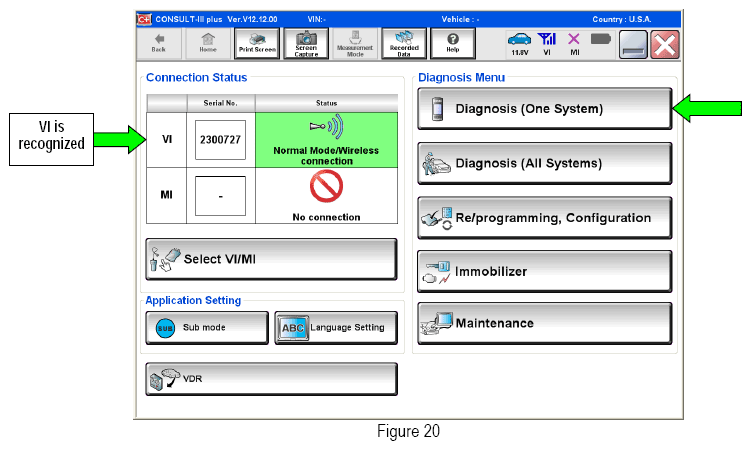Click the 'VIN:-' title bar text

tap(317, 19)
